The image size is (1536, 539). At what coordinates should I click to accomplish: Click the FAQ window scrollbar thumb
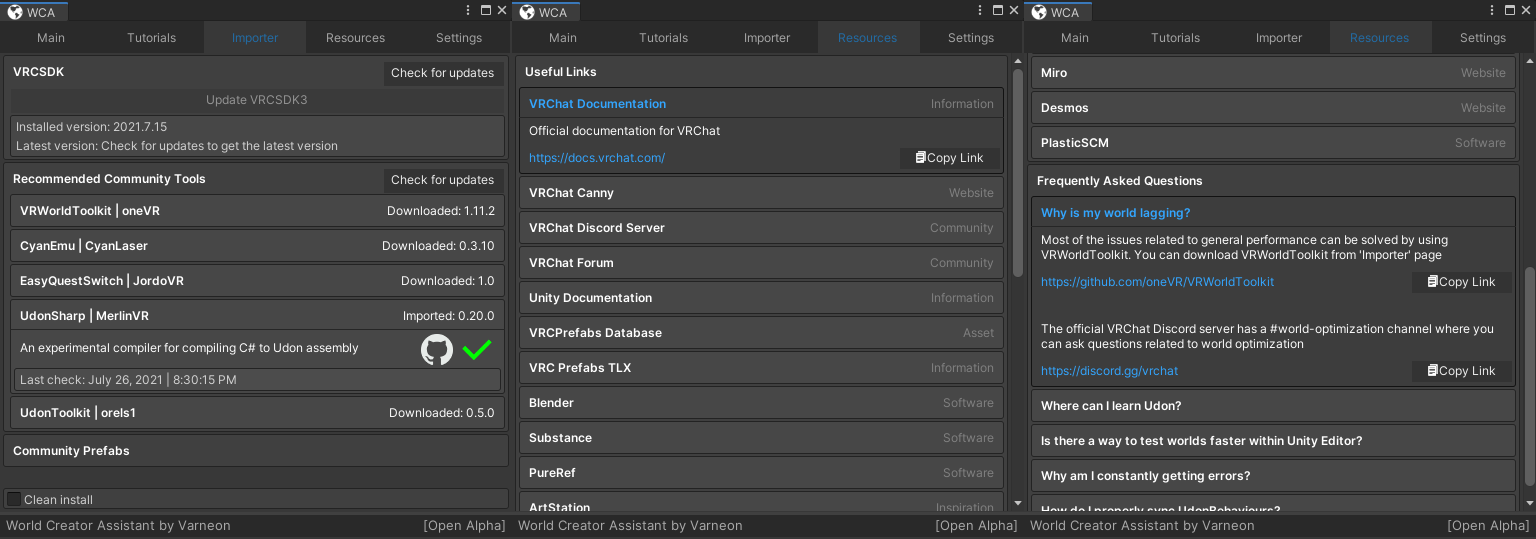click(1529, 377)
